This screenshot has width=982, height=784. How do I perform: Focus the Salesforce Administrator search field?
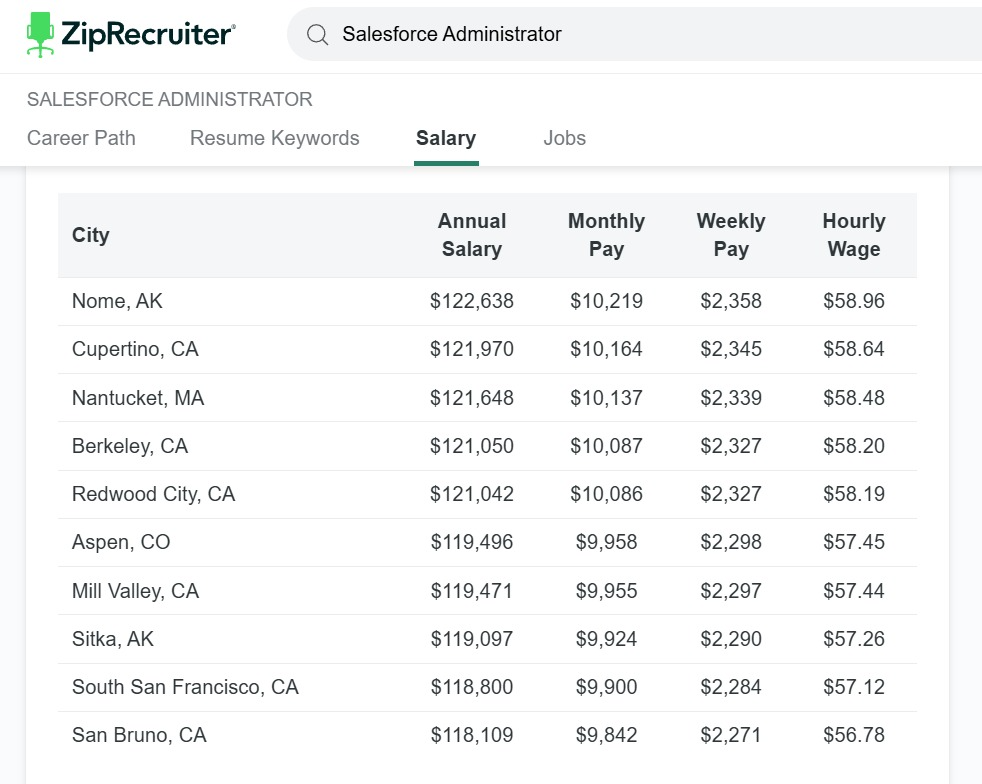pyautogui.click(x=634, y=34)
